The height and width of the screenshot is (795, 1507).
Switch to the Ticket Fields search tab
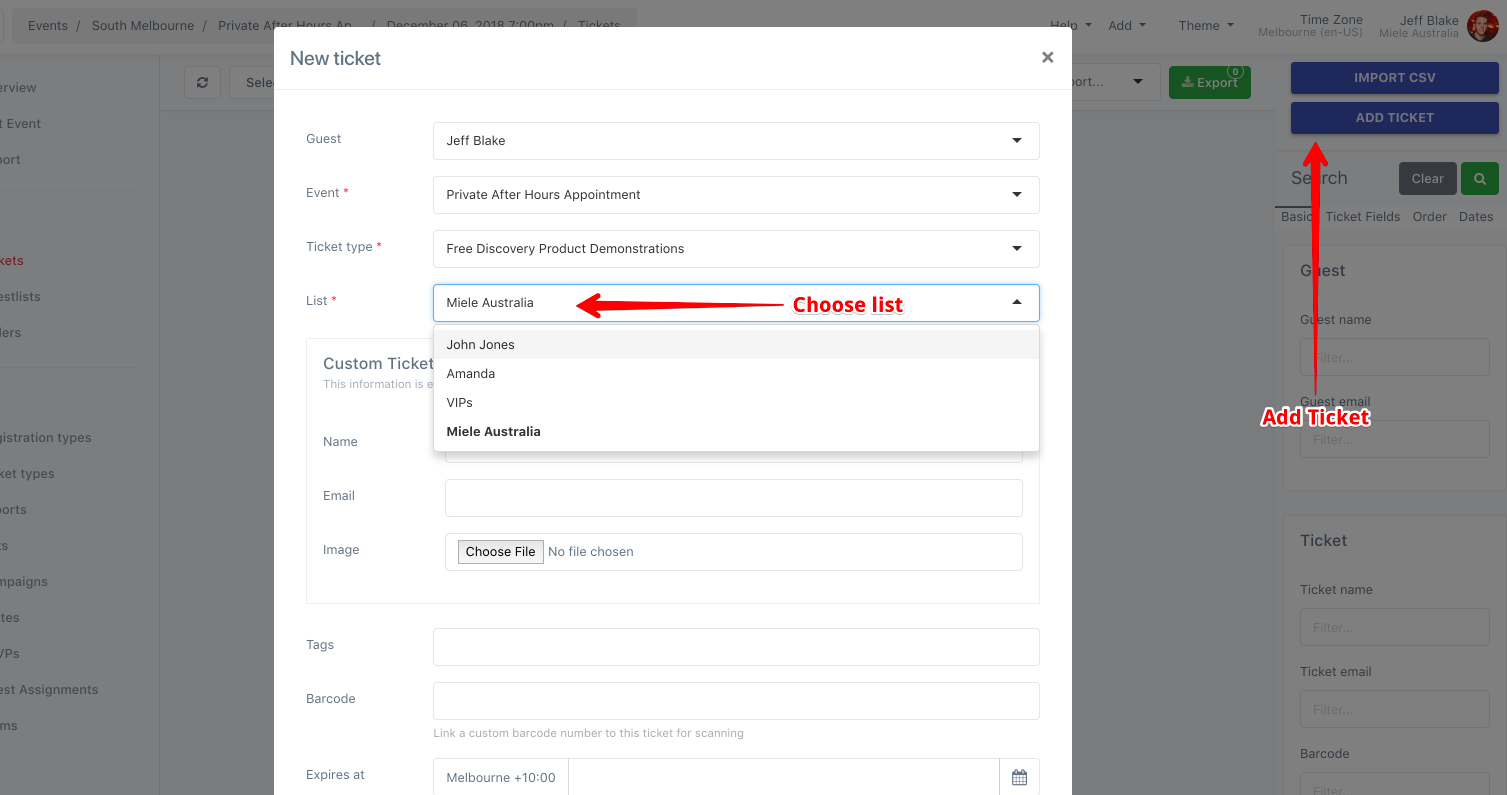[x=1362, y=216]
